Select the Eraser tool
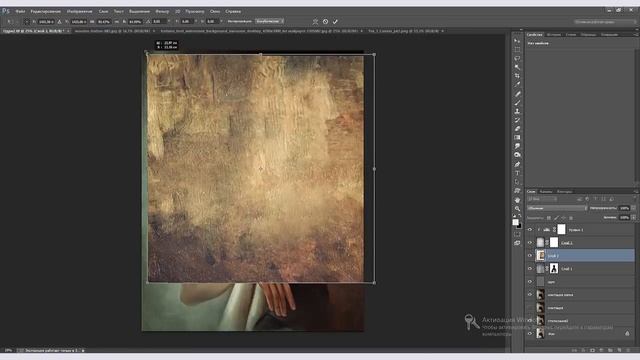The width and height of the screenshot is (640, 360). pos(517,129)
